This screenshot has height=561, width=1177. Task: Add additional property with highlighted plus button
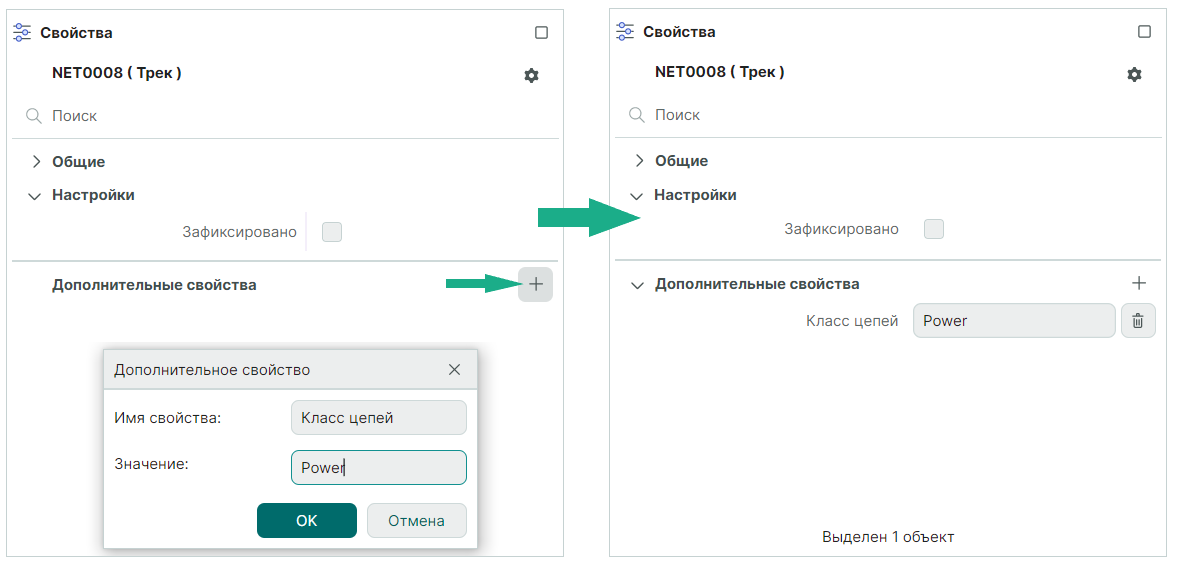click(536, 285)
